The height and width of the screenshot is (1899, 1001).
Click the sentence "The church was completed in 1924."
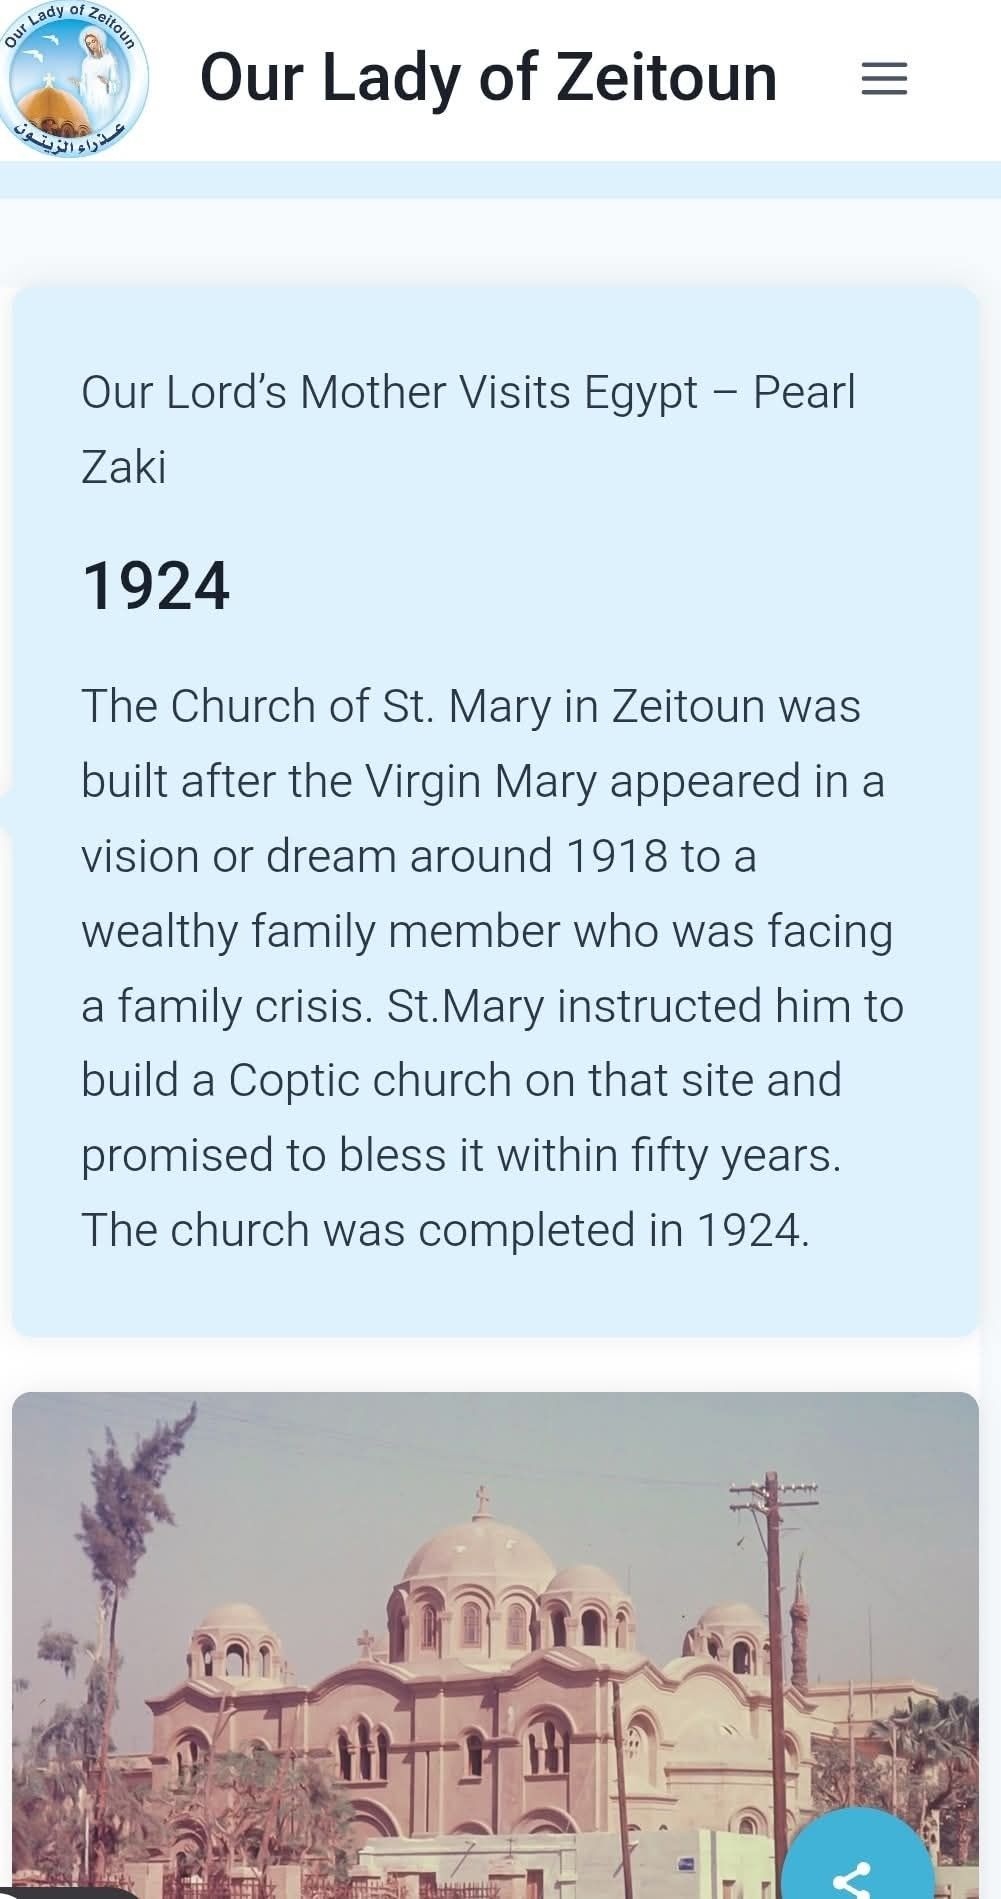tap(445, 1230)
